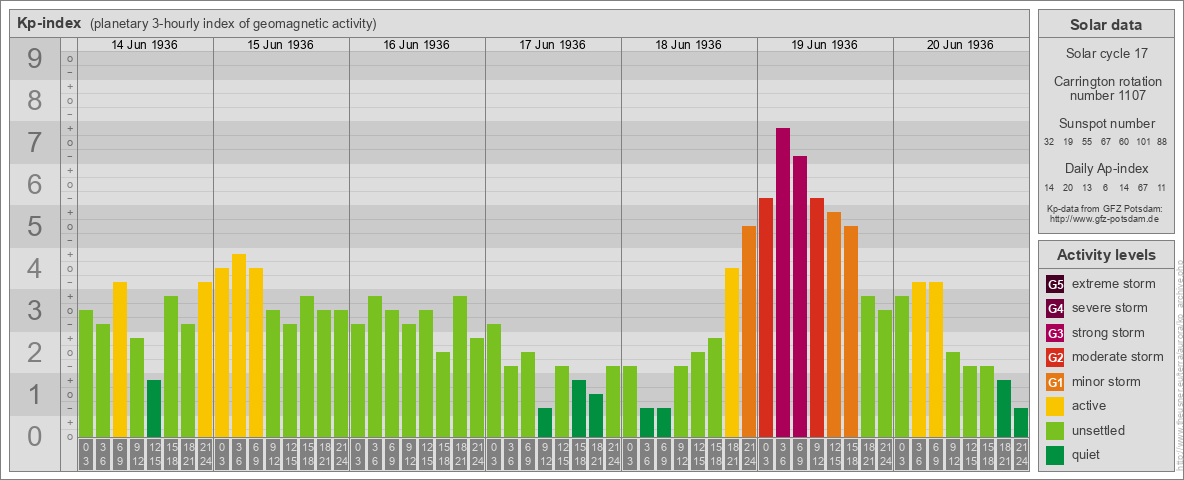This screenshot has width=1184, height=480.
Task: Select the 14 Jun 1936 date header
Action: pyautogui.click(x=145, y=45)
